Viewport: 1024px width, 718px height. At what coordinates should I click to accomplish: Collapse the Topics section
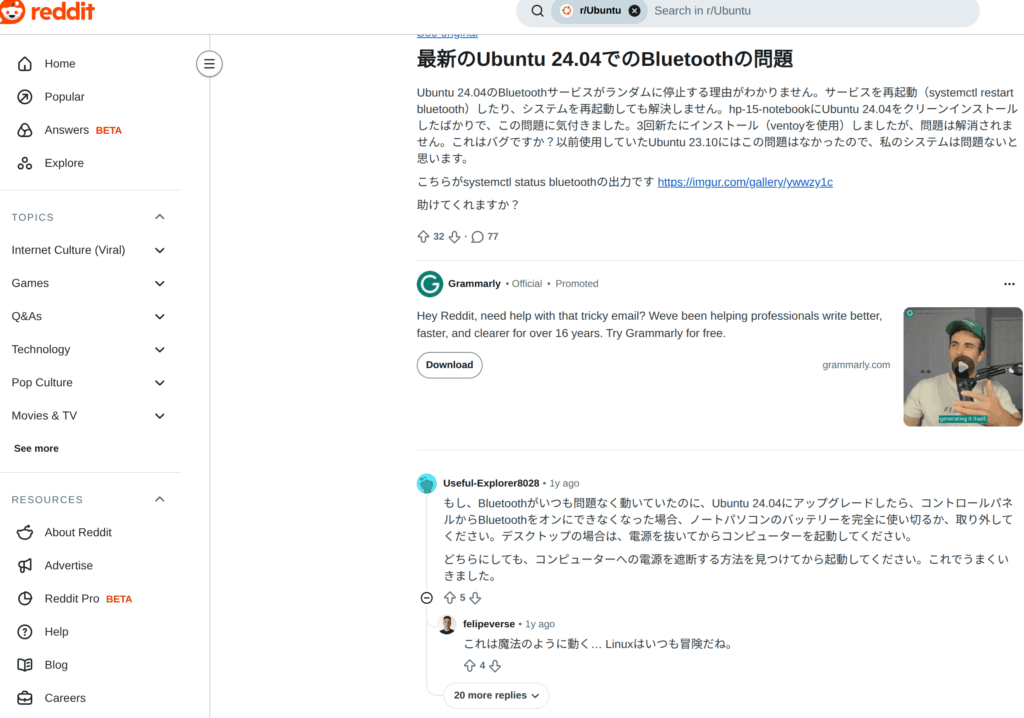(x=159, y=217)
